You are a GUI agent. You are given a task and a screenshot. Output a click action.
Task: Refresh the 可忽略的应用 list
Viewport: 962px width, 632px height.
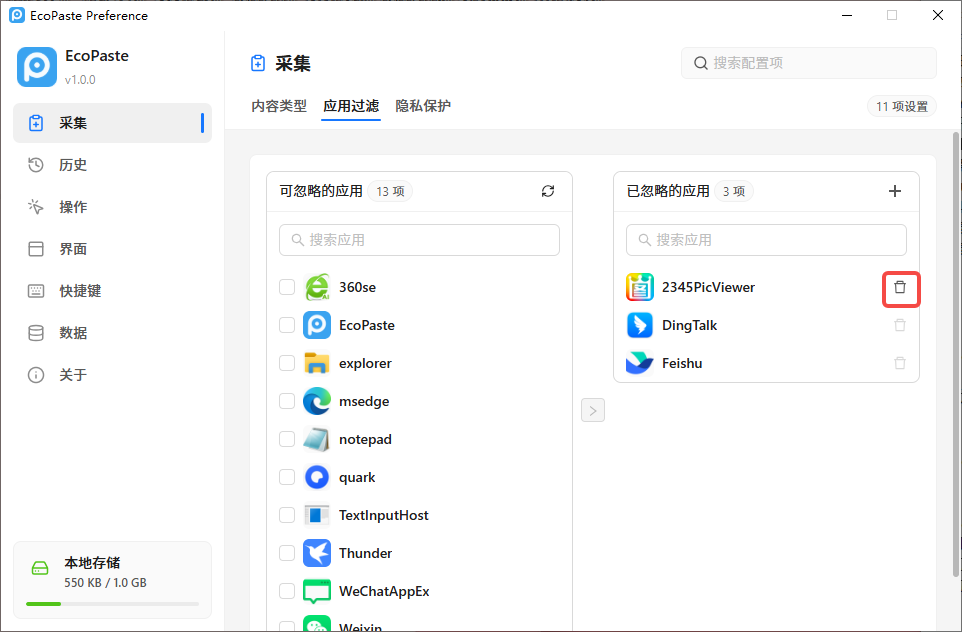click(548, 191)
